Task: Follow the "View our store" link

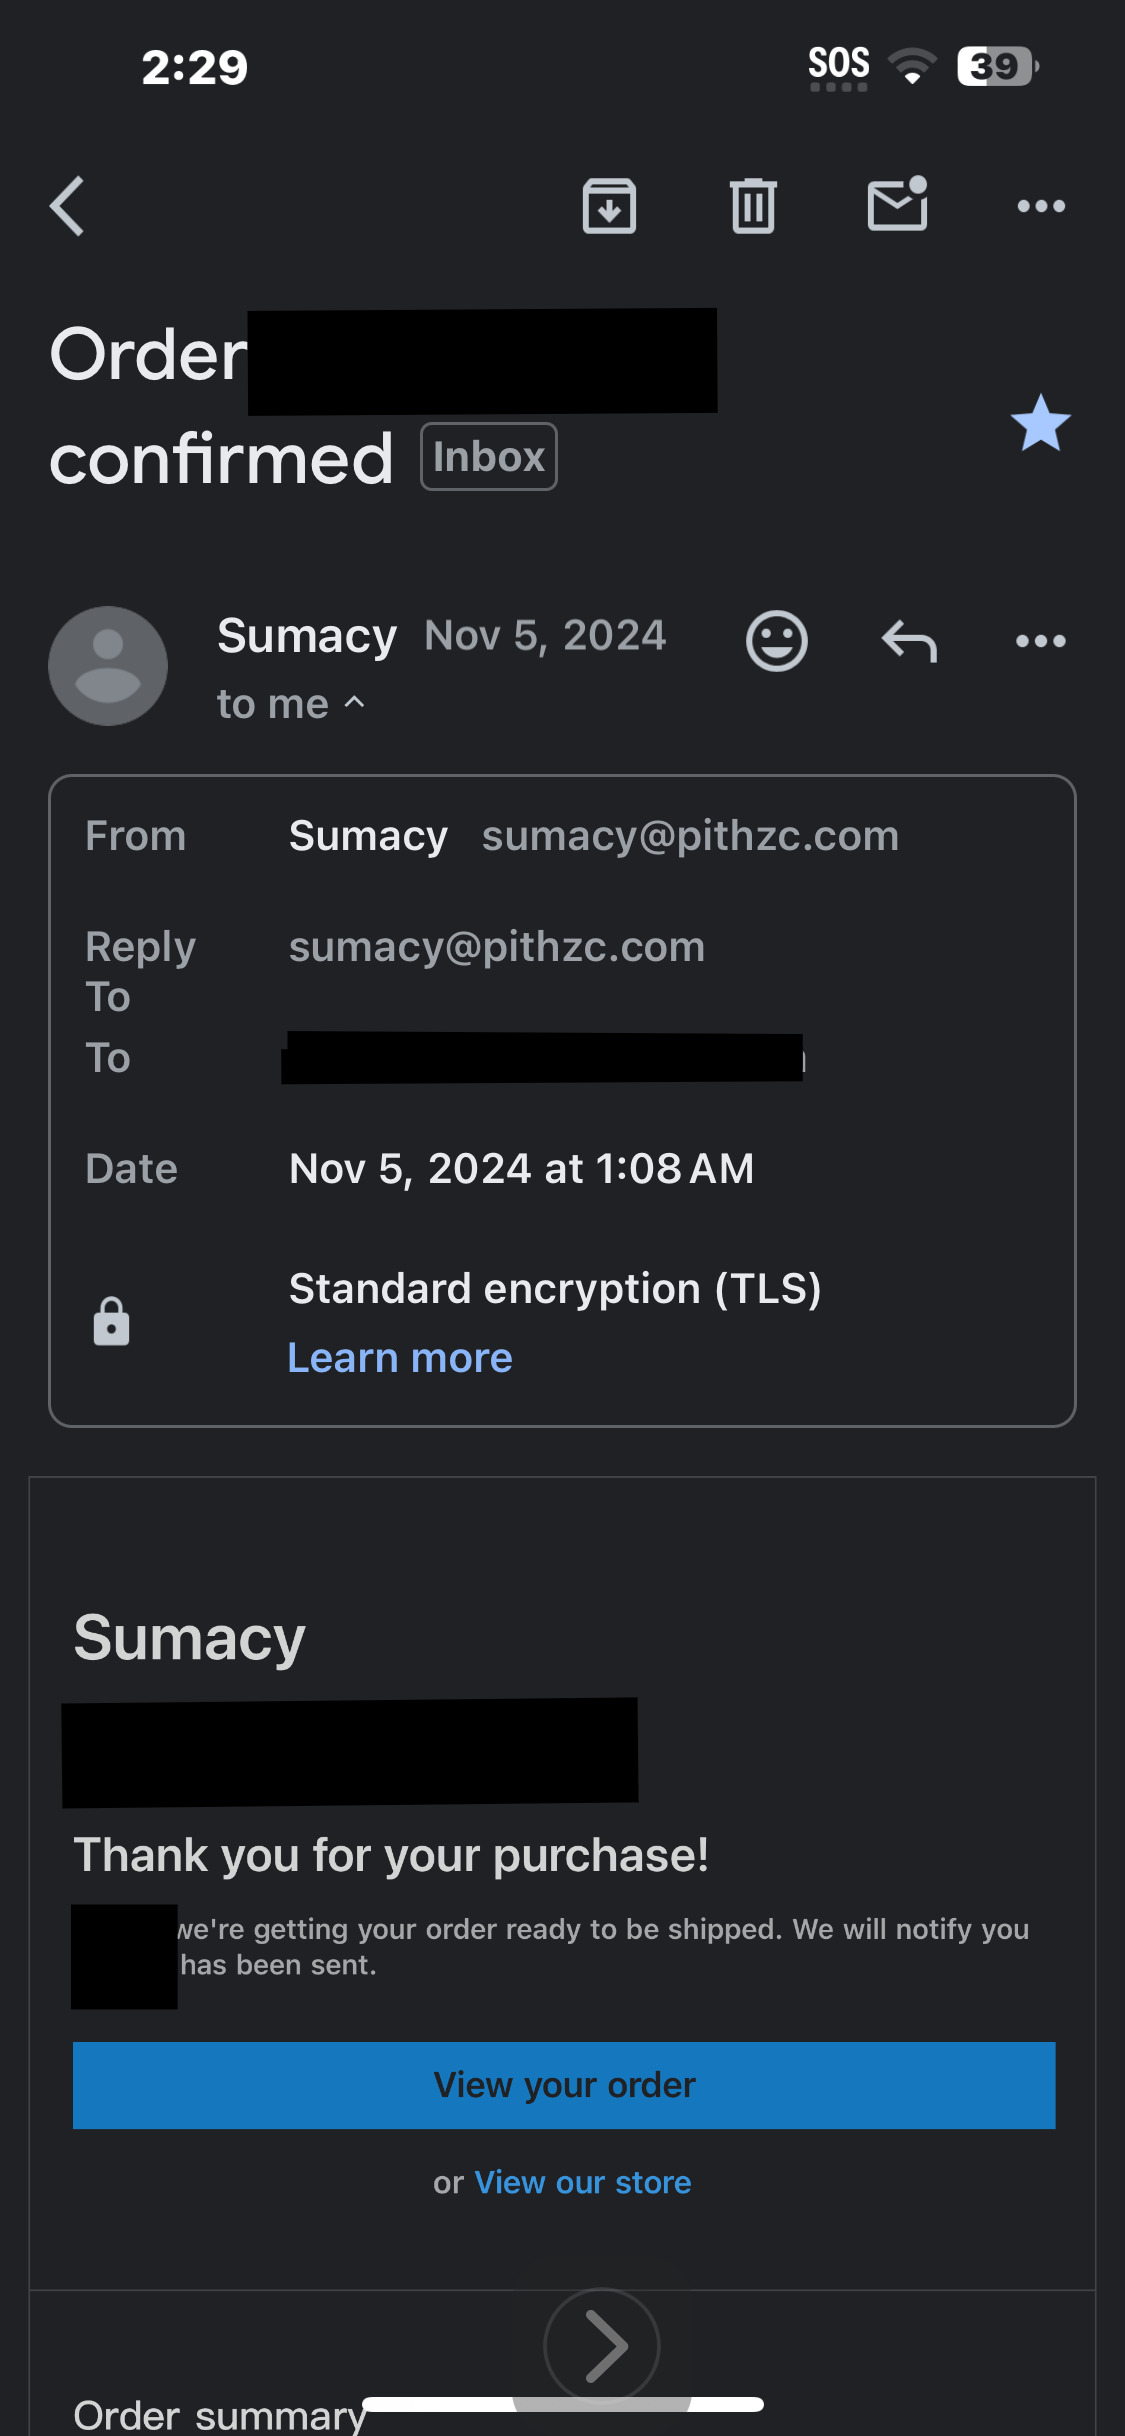Action: tap(583, 2182)
